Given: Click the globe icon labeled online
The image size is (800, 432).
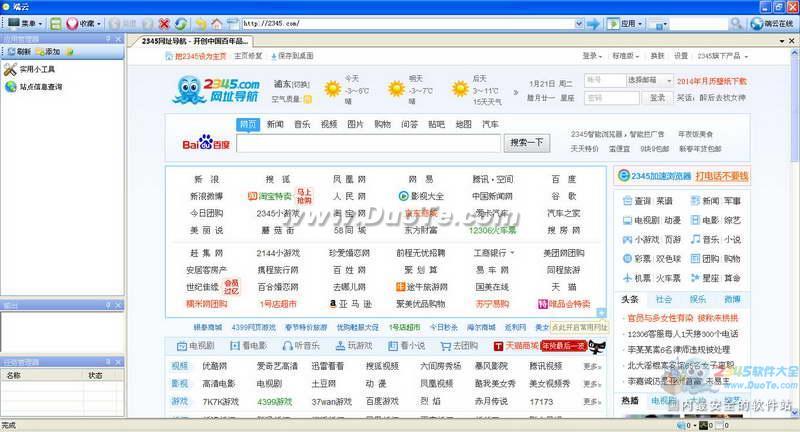Looking at the screenshot, I should (x=757, y=23).
